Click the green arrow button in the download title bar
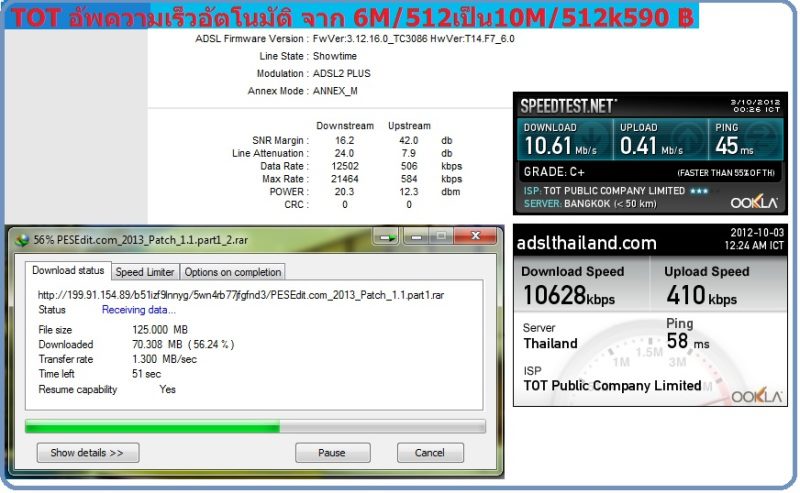Screen dimensions: 800x493 pyautogui.click(x=387, y=237)
